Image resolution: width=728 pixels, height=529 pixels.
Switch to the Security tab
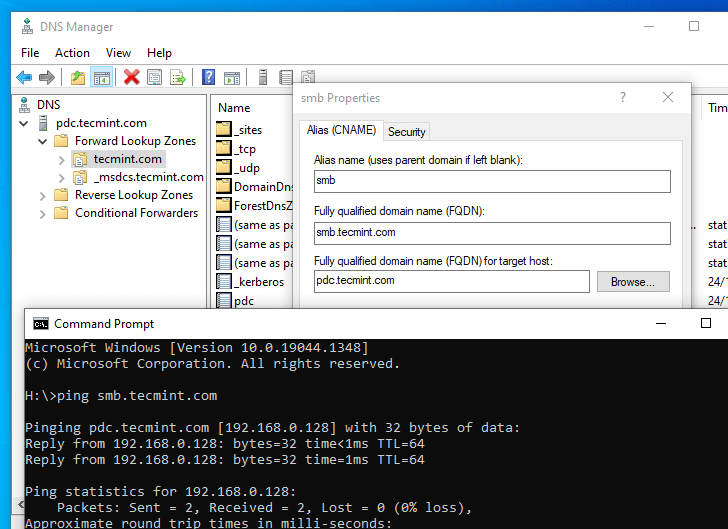pos(406,132)
